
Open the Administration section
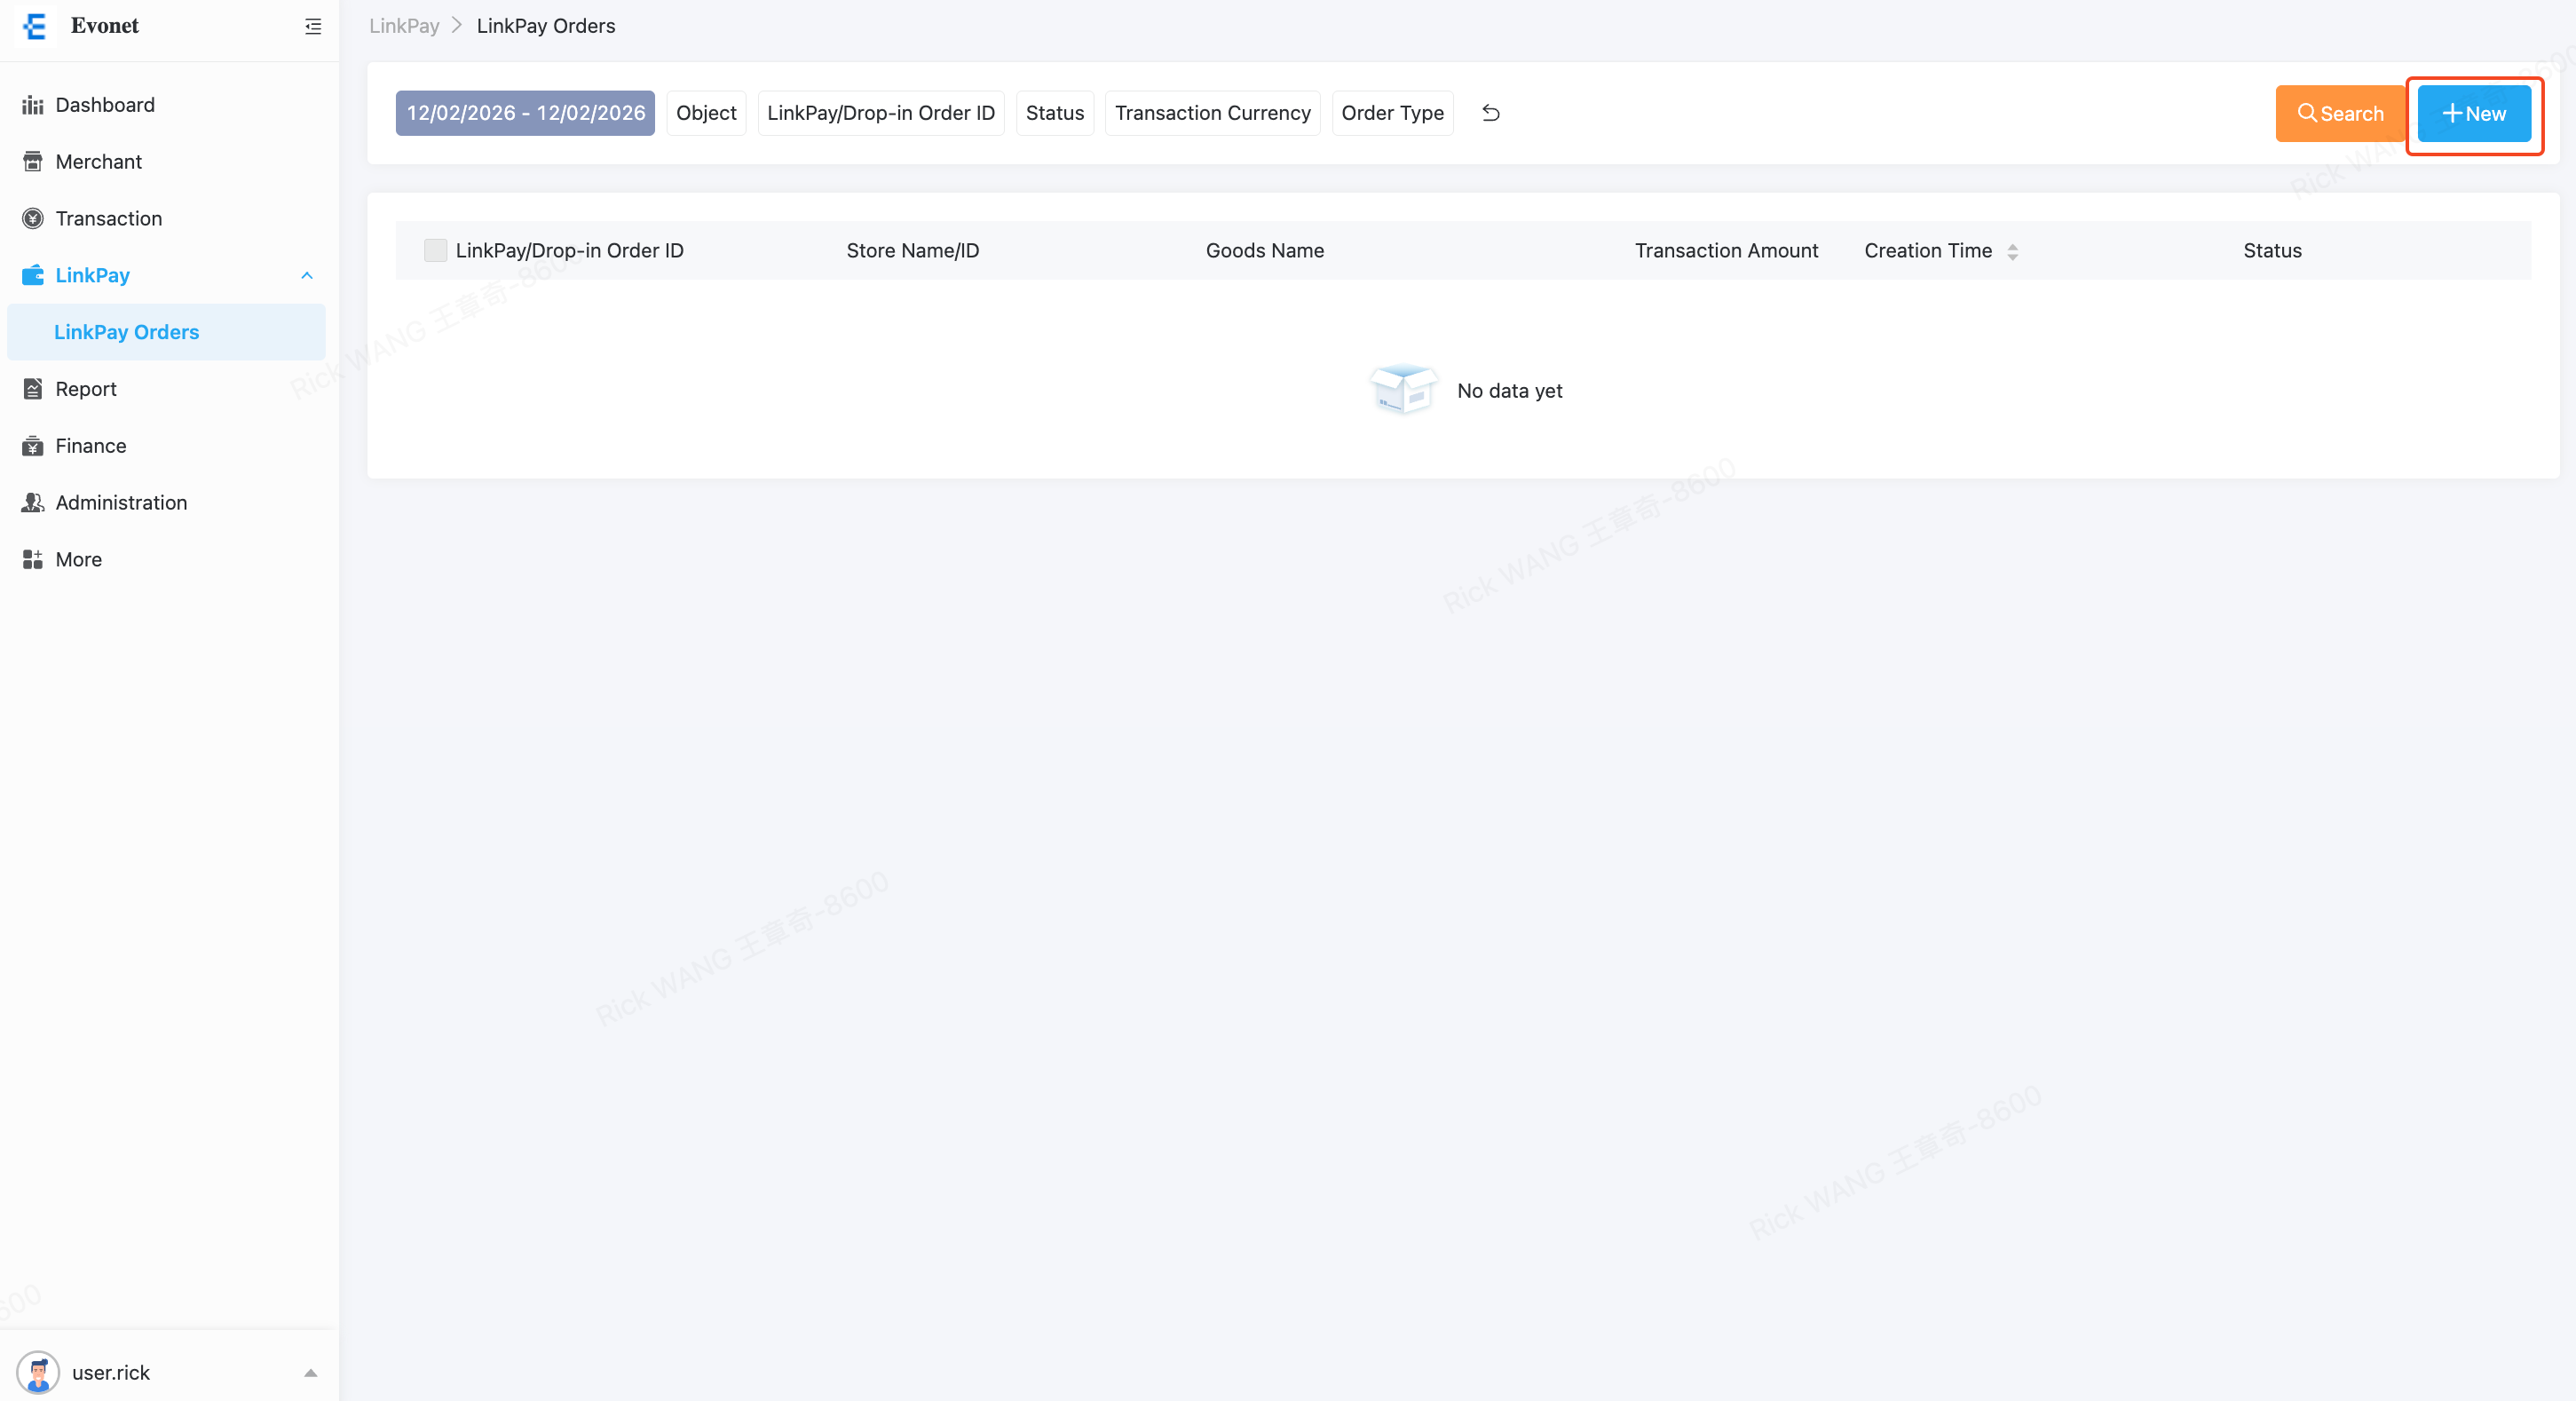click(120, 503)
